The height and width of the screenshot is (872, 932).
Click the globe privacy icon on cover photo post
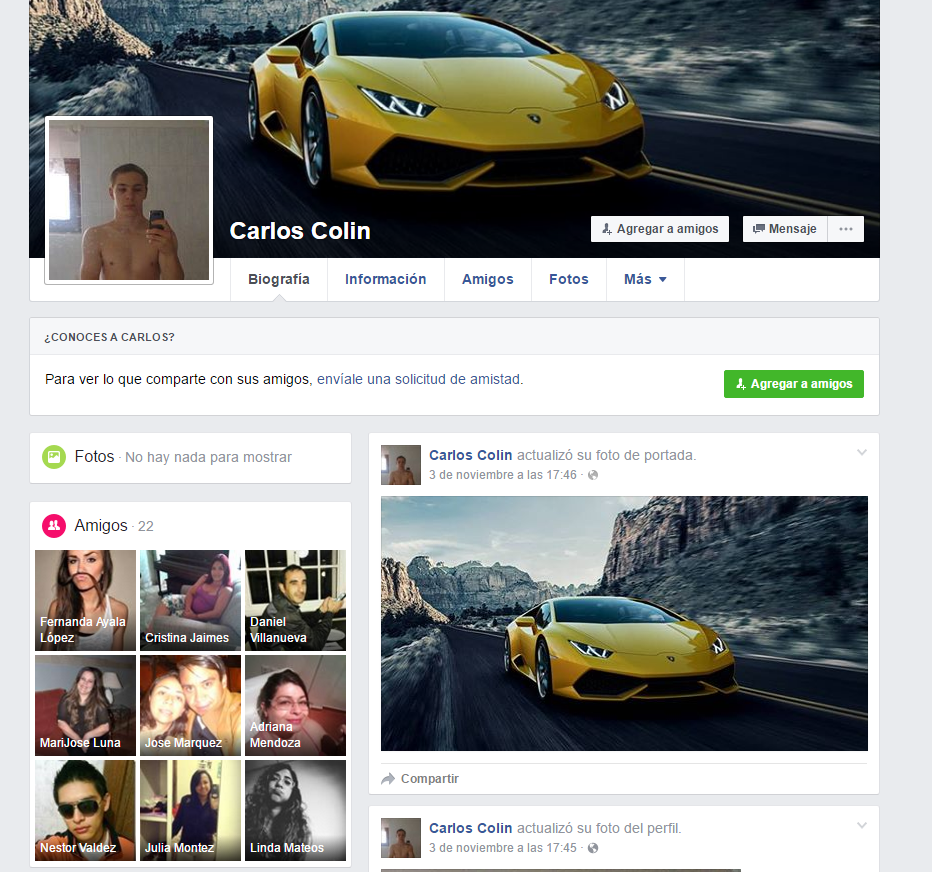tap(593, 475)
